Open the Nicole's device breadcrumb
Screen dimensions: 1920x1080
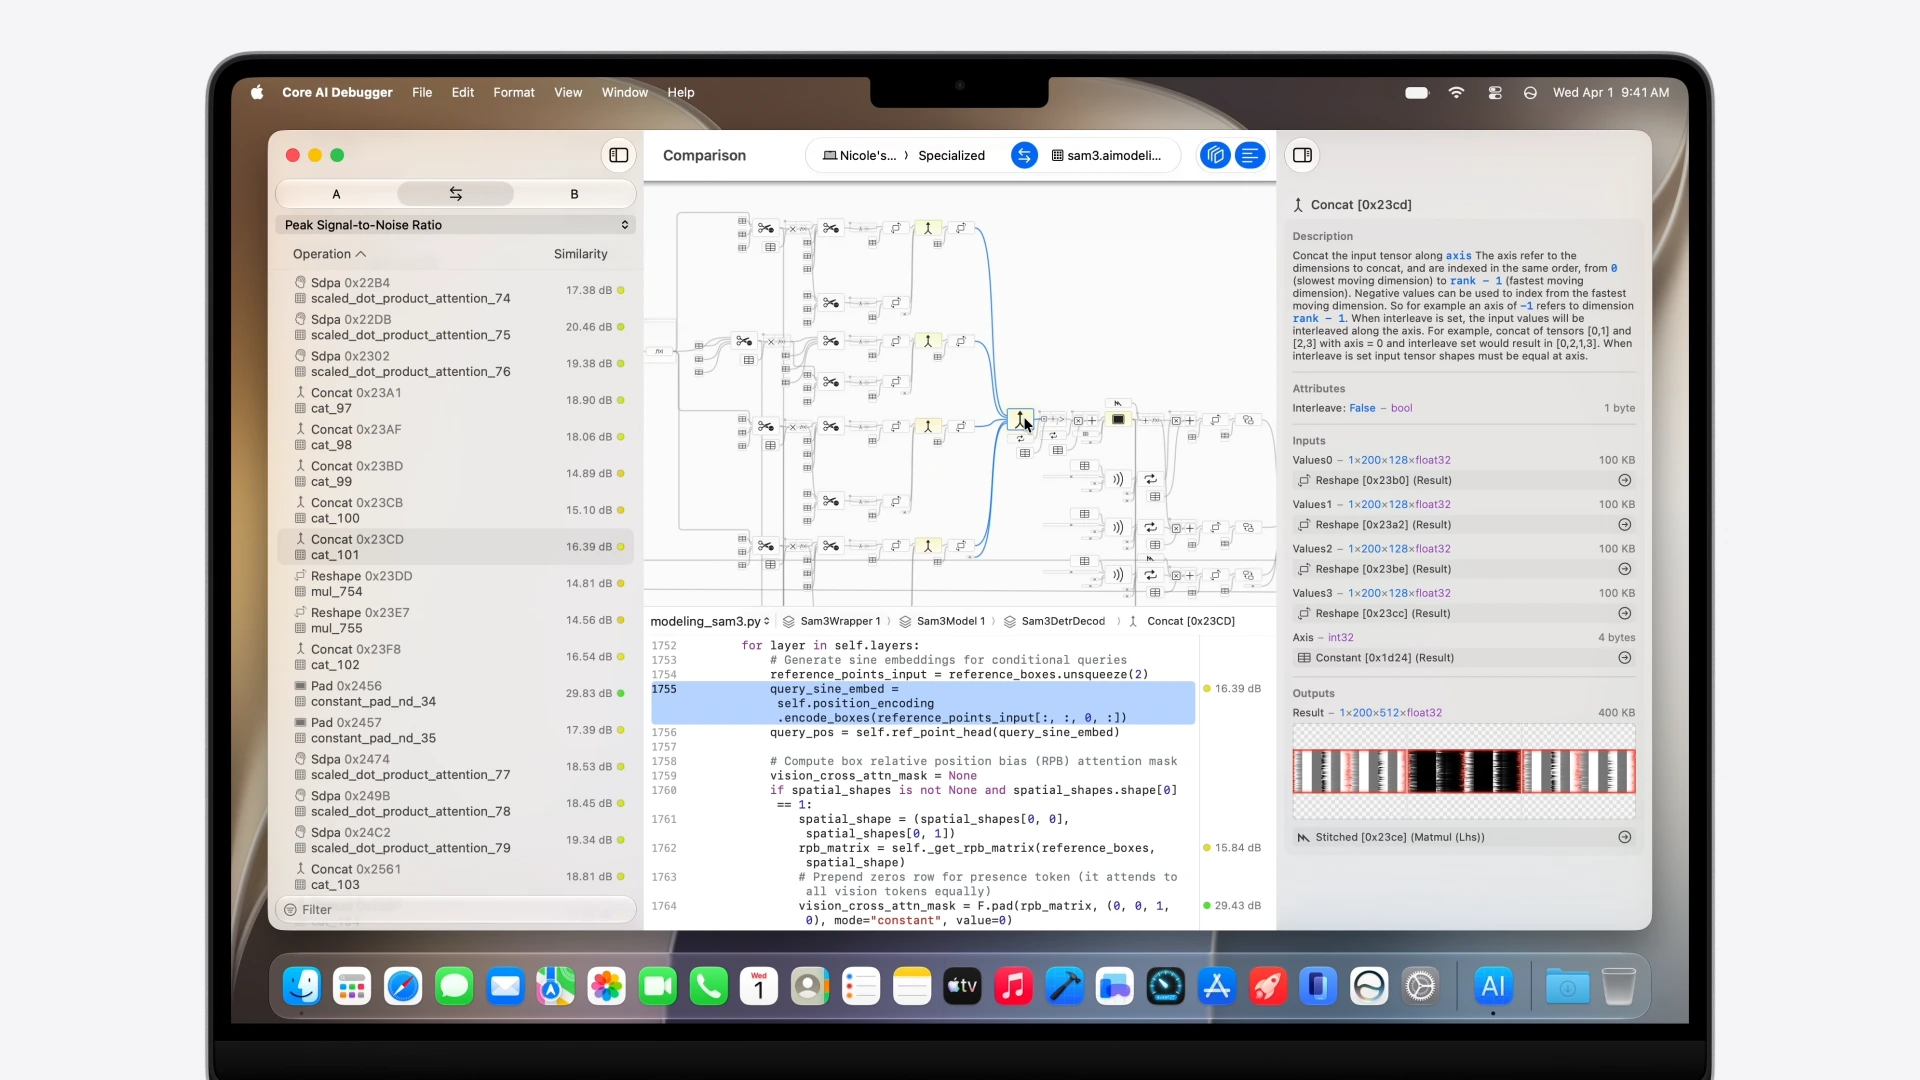pos(859,155)
